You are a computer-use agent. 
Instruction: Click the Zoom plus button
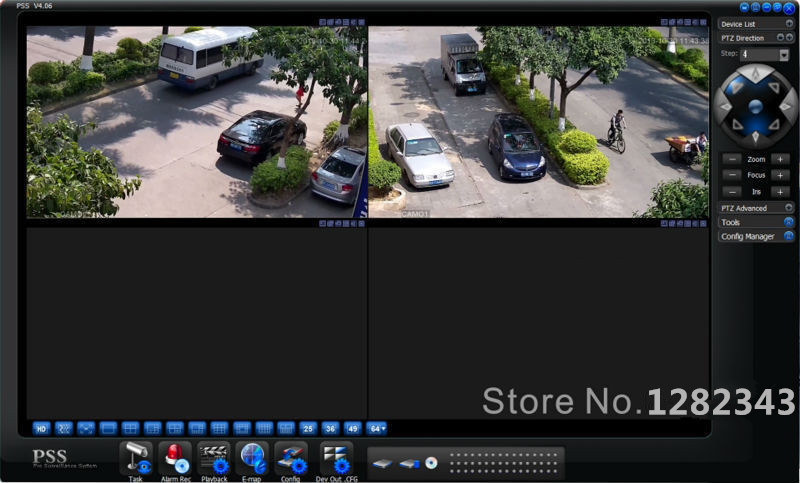(780, 159)
